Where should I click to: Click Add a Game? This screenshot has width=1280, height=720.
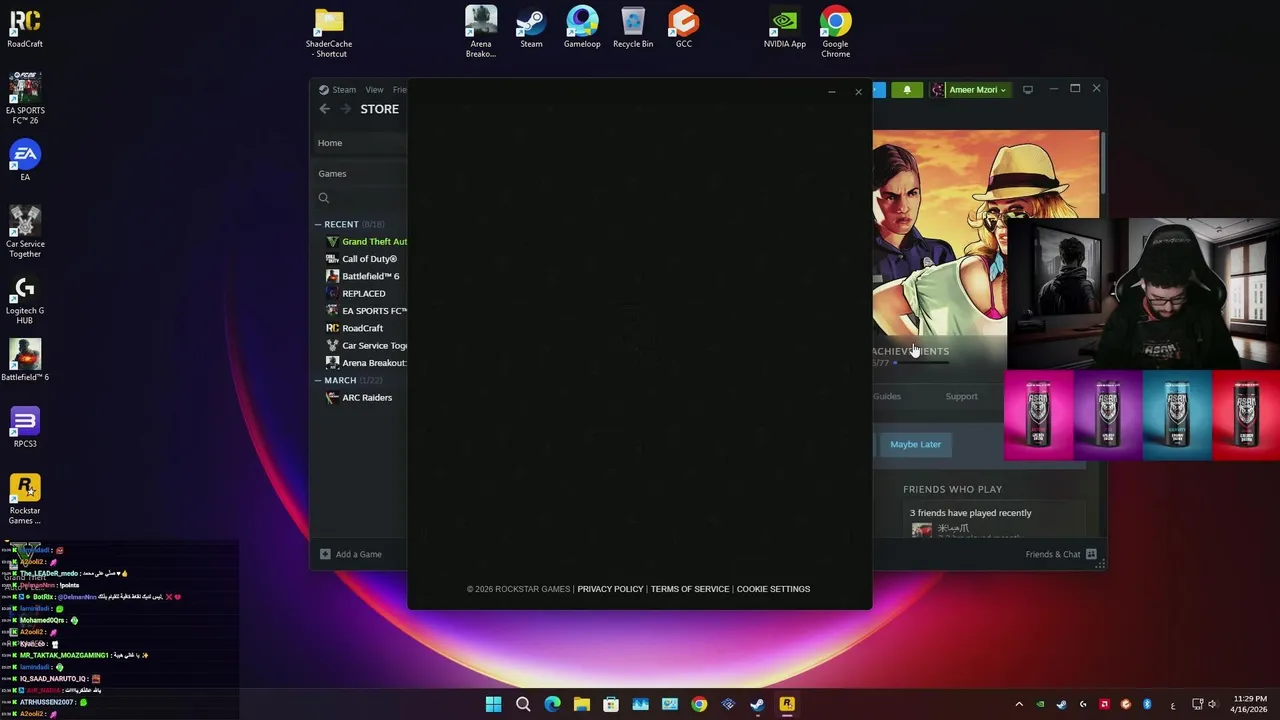pyautogui.click(x=350, y=554)
